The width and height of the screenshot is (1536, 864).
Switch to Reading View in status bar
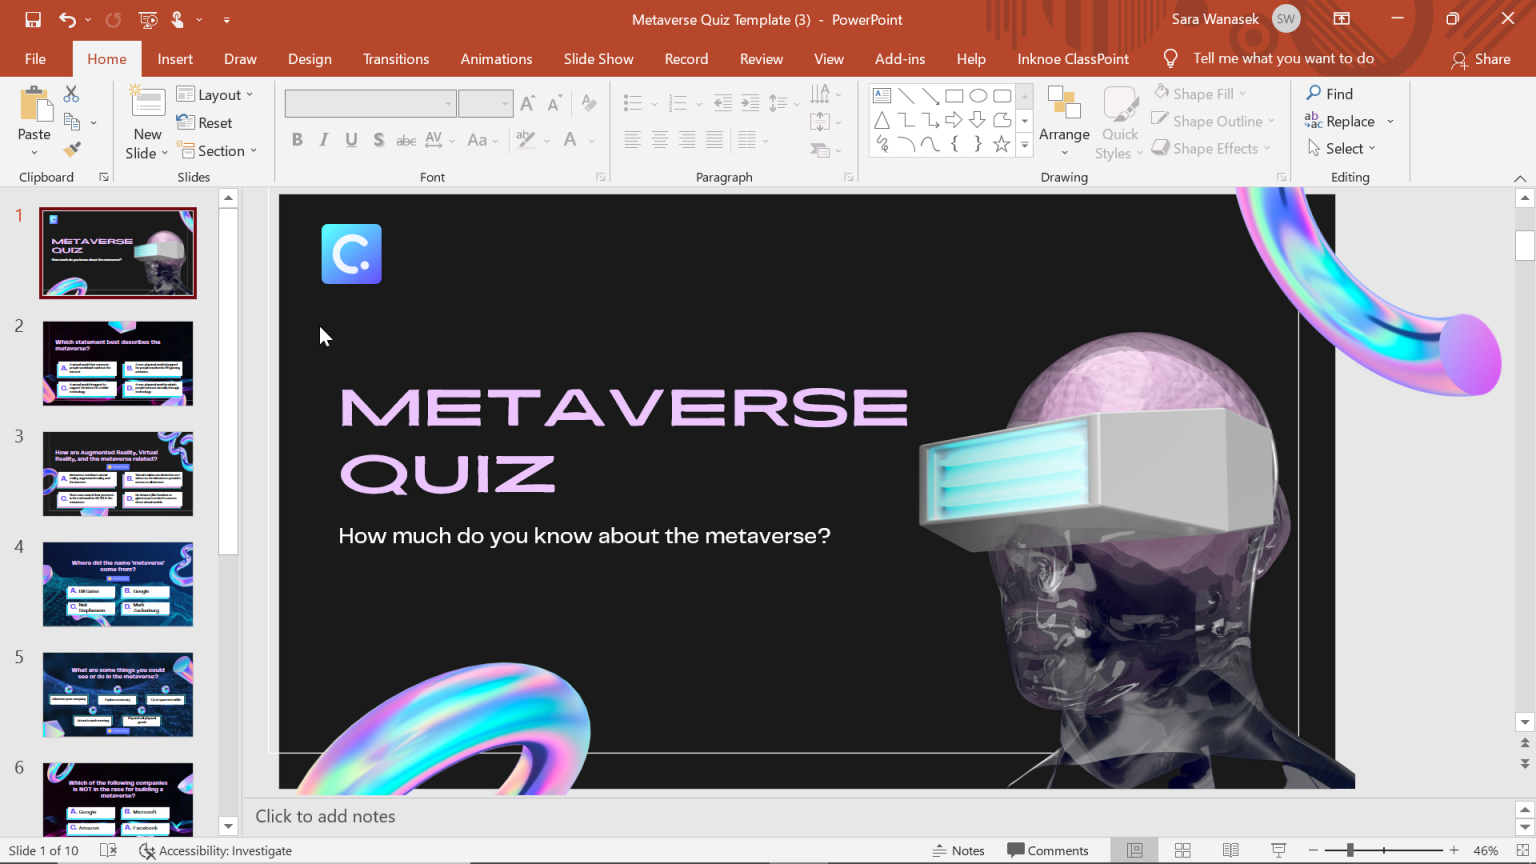tap(1230, 850)
